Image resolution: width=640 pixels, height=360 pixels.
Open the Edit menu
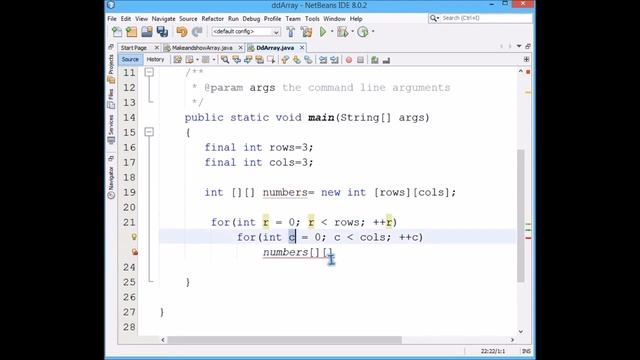pos(126,19)
